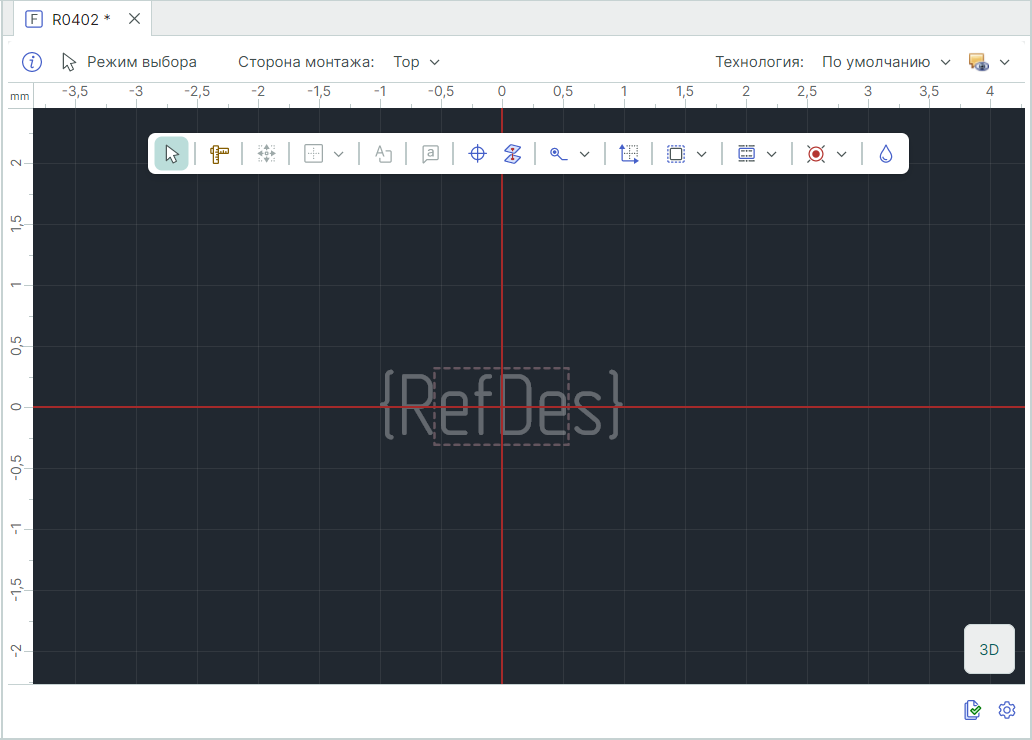Expand dropdown arrow beside the pad tool
This screenshot has width=1032, height=740.
(x=585, y=154)
